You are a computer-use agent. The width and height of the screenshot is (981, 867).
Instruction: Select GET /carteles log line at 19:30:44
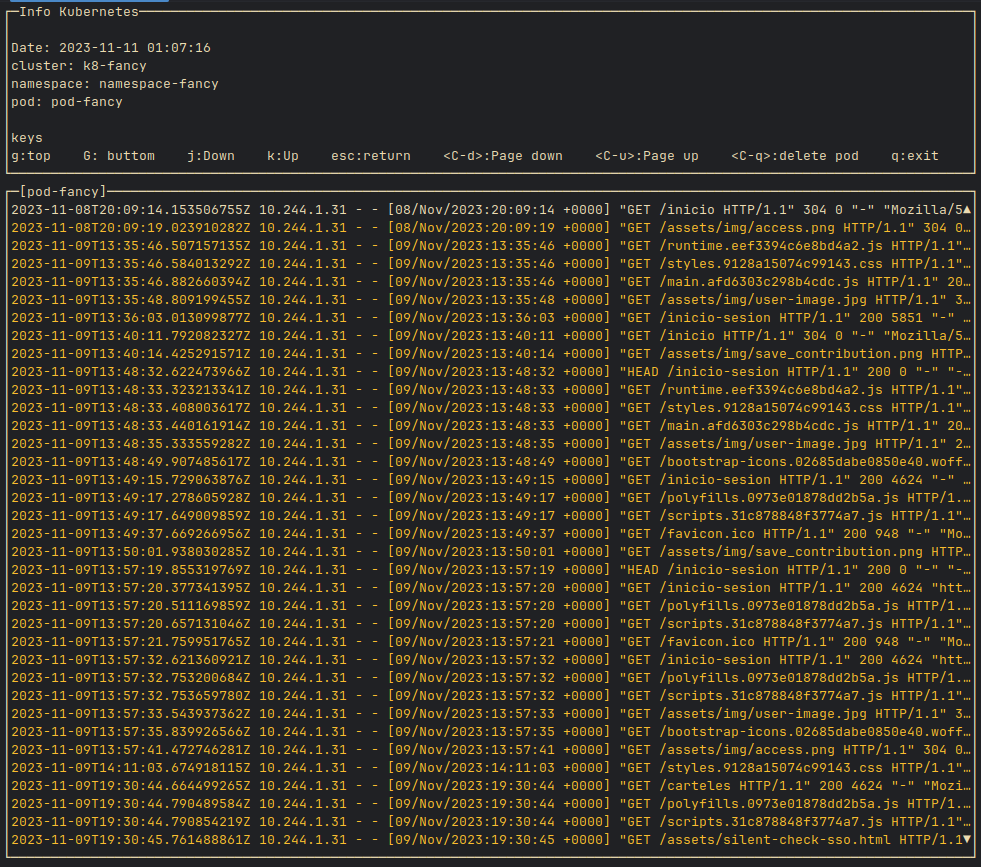pyautogui.click(x=490, y=786)
